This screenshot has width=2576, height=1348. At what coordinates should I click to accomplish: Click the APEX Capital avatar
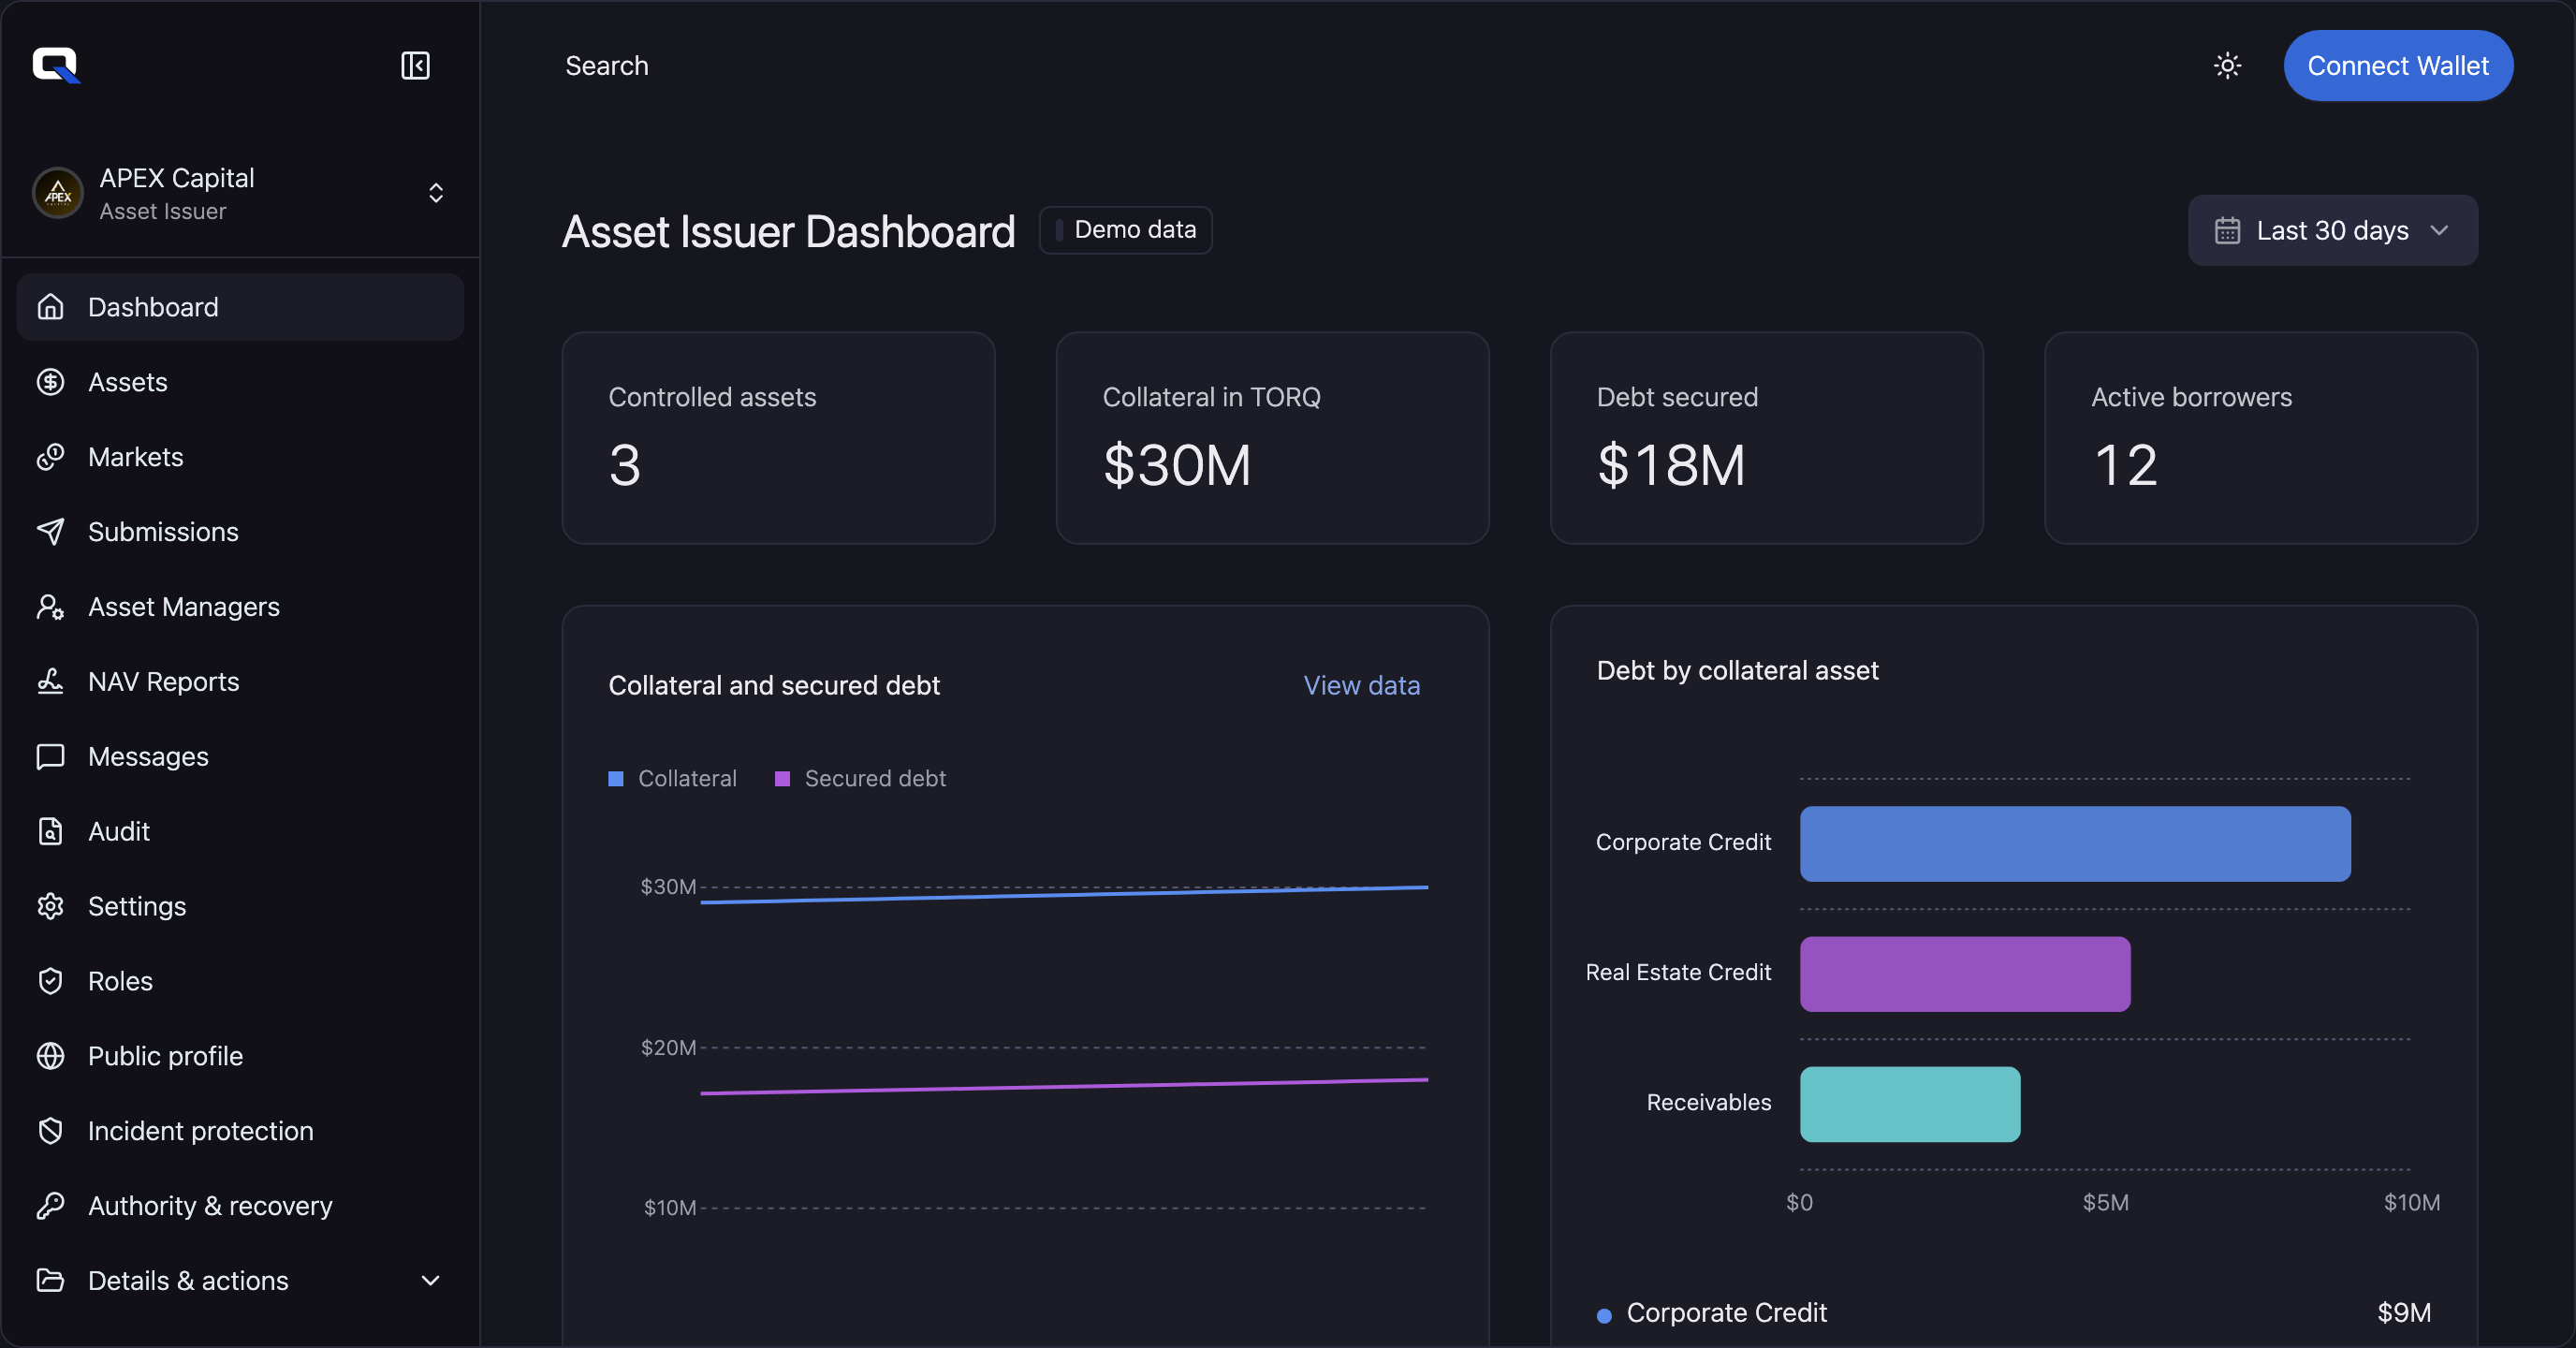tap(58, 193)
